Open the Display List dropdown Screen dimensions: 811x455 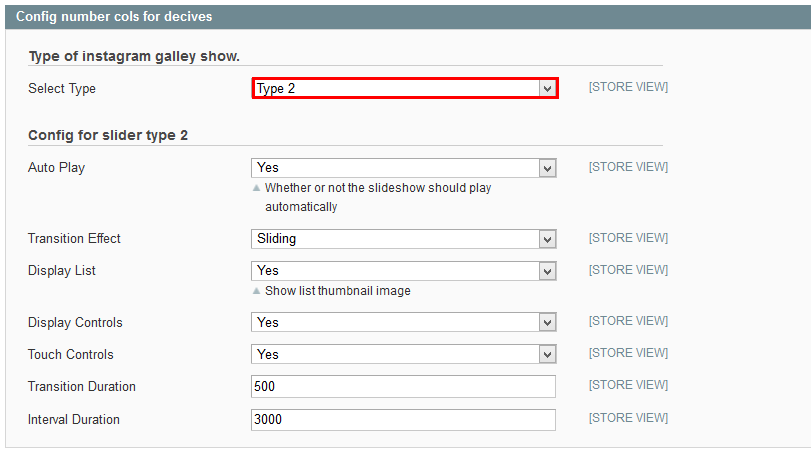pyautogui.click(x=403, y=271)
